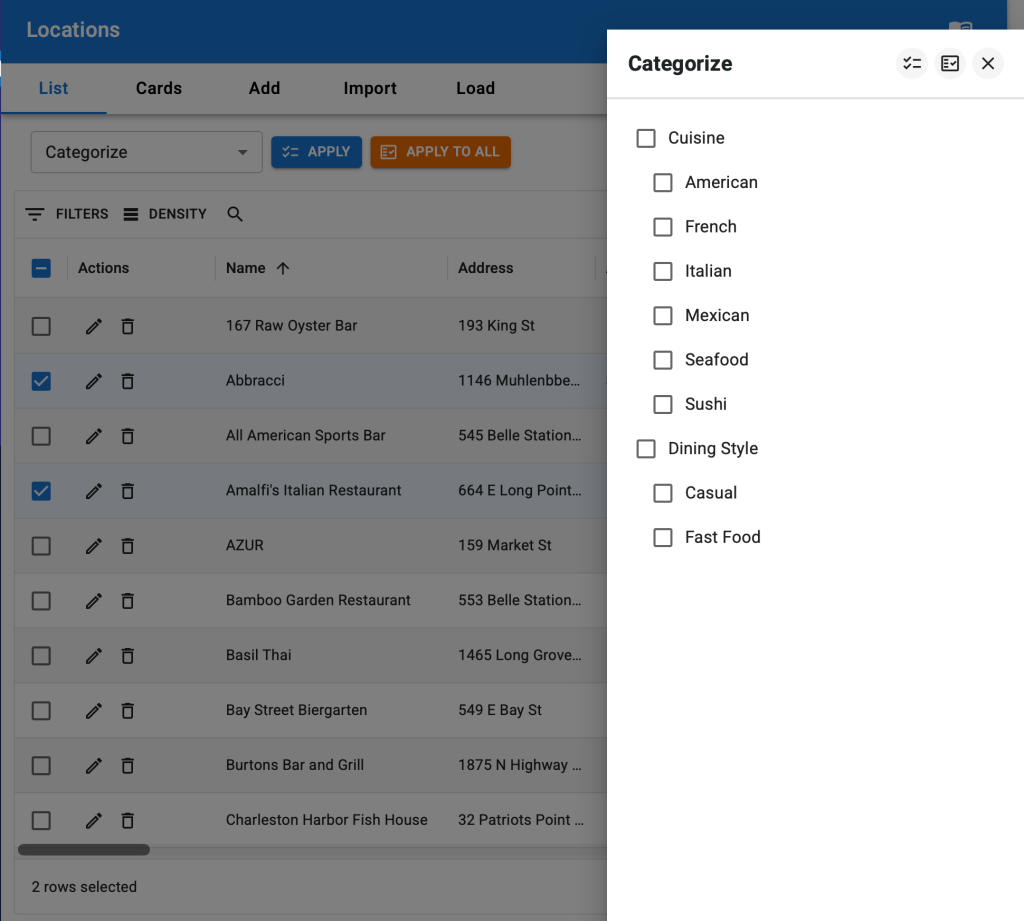Image resolution: width=1024 pixels, height=921 pixels.
Task: Click the '549 E Bay St' address cell
Action: point(500,709)
